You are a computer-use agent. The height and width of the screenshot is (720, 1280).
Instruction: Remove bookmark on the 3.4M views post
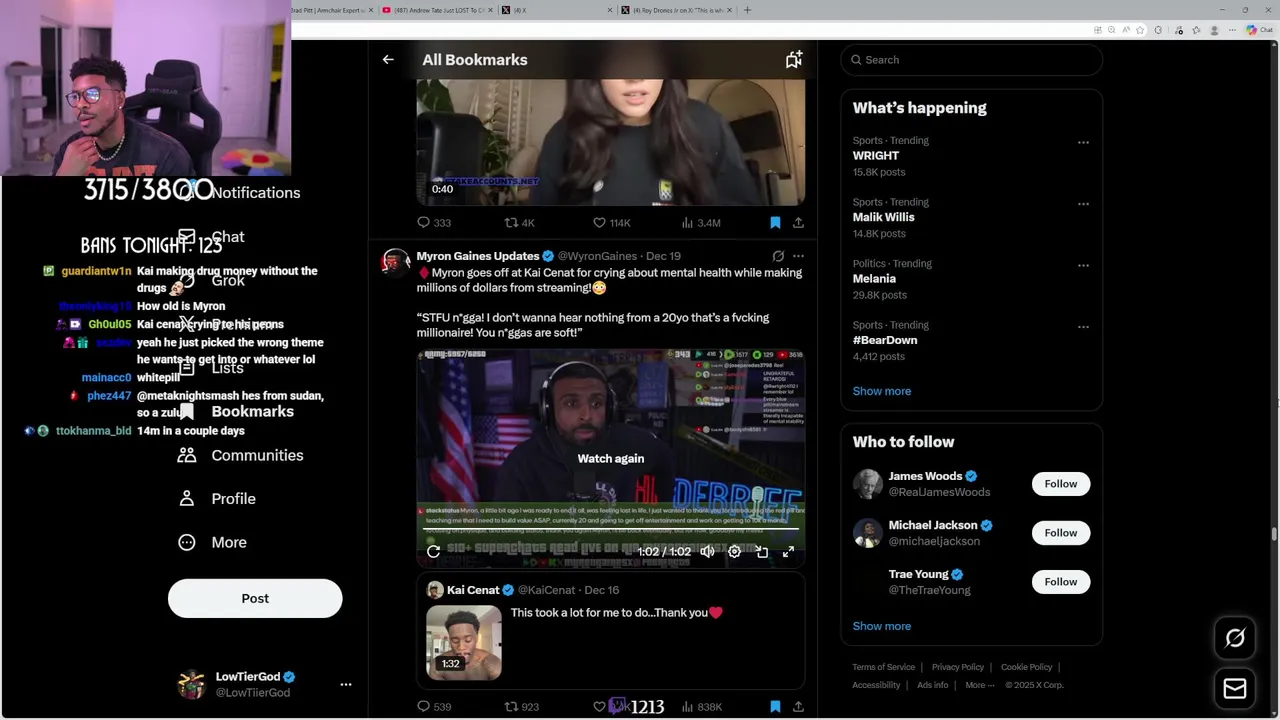775,223
